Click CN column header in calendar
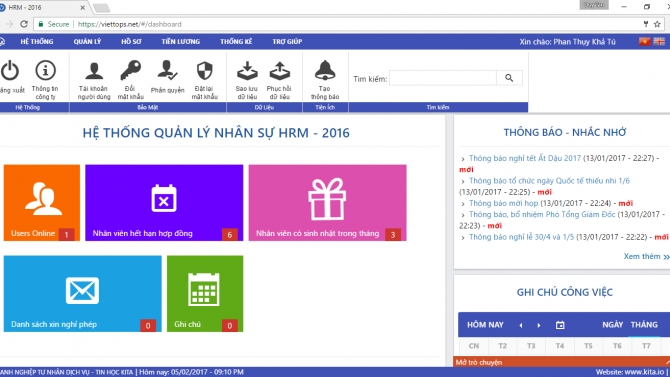This screenshot has width=670, height=377. click(473, 346)
